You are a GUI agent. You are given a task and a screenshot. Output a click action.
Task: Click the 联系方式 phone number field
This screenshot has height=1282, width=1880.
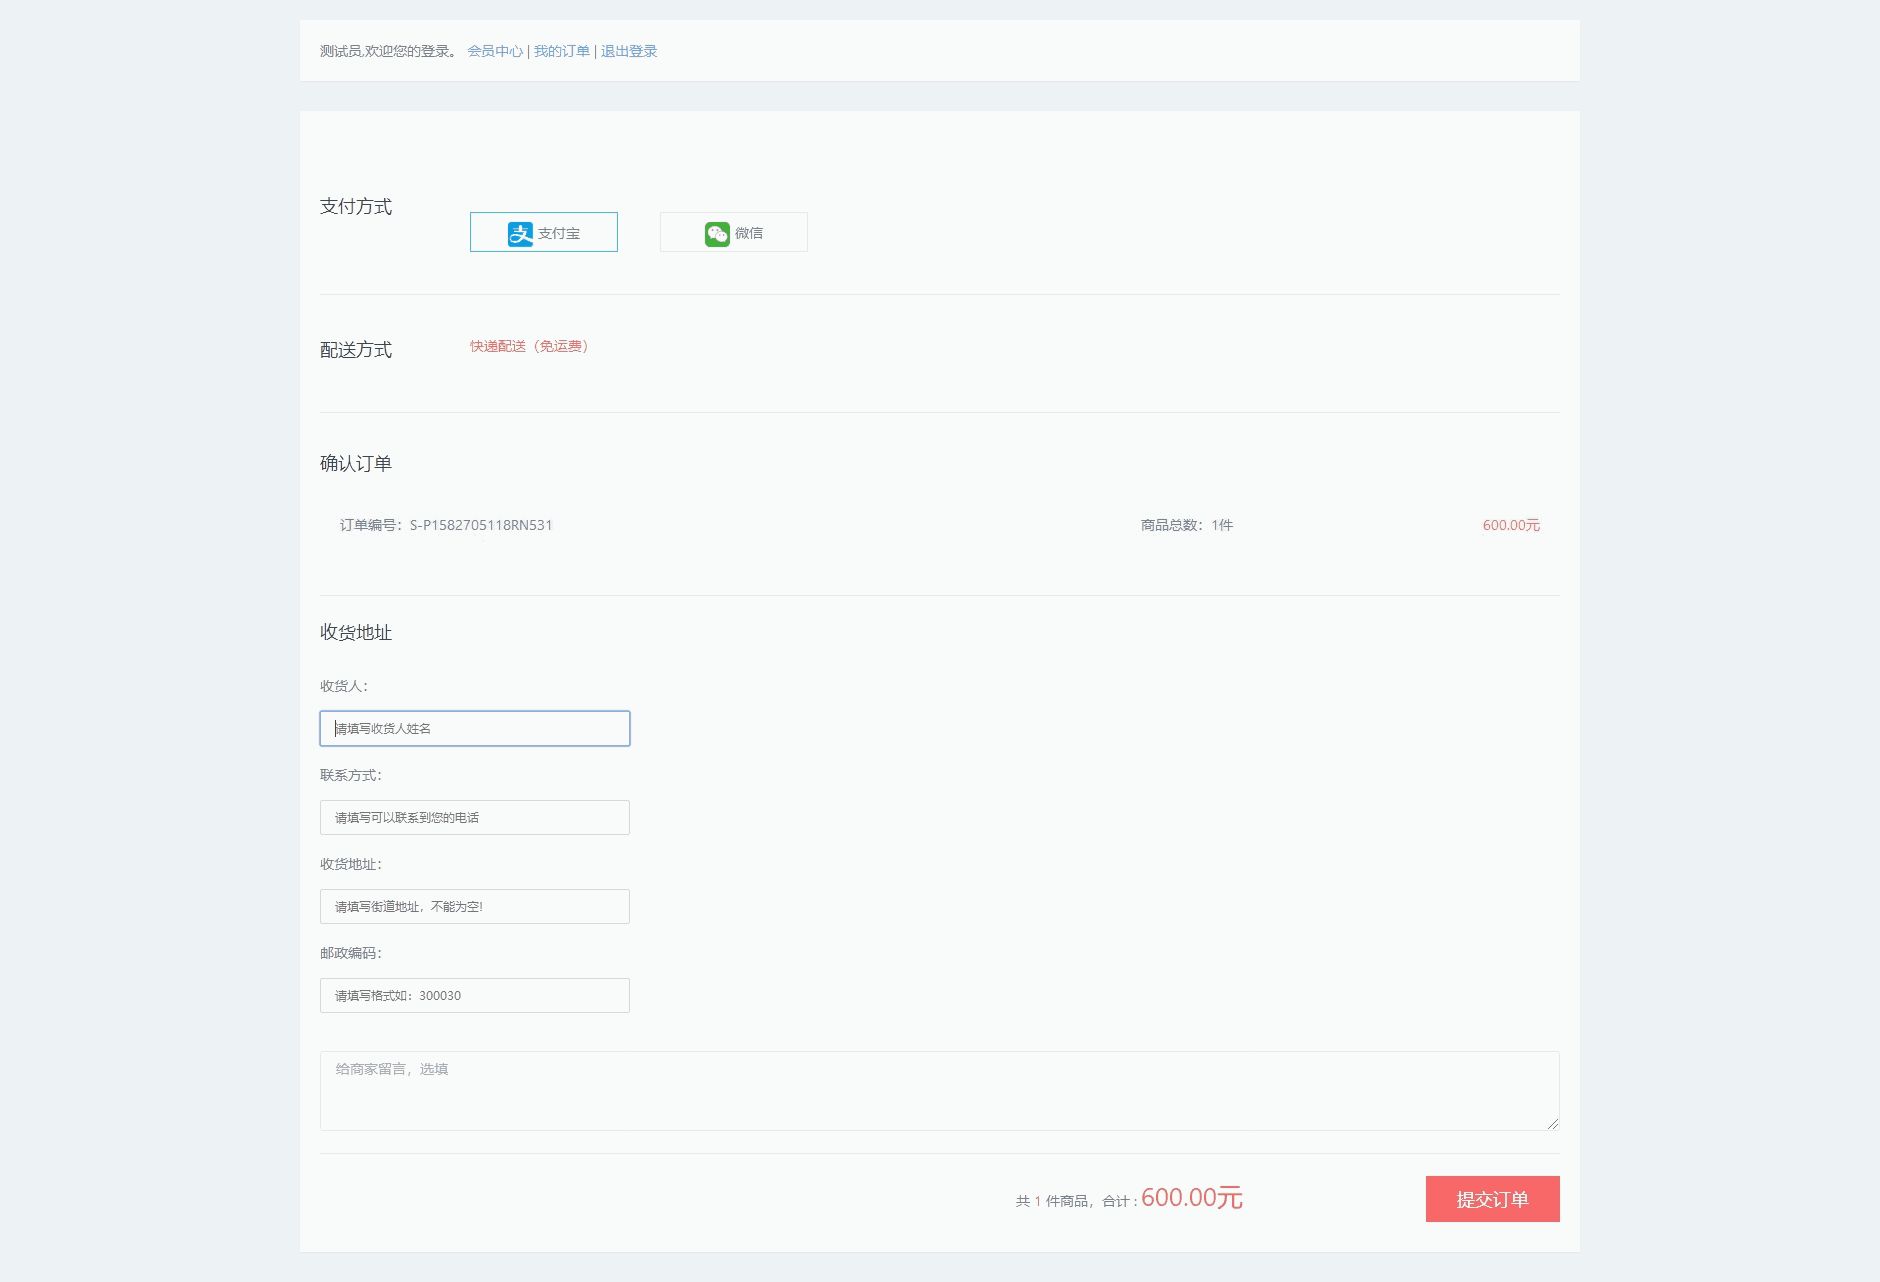tap(474, 817)
